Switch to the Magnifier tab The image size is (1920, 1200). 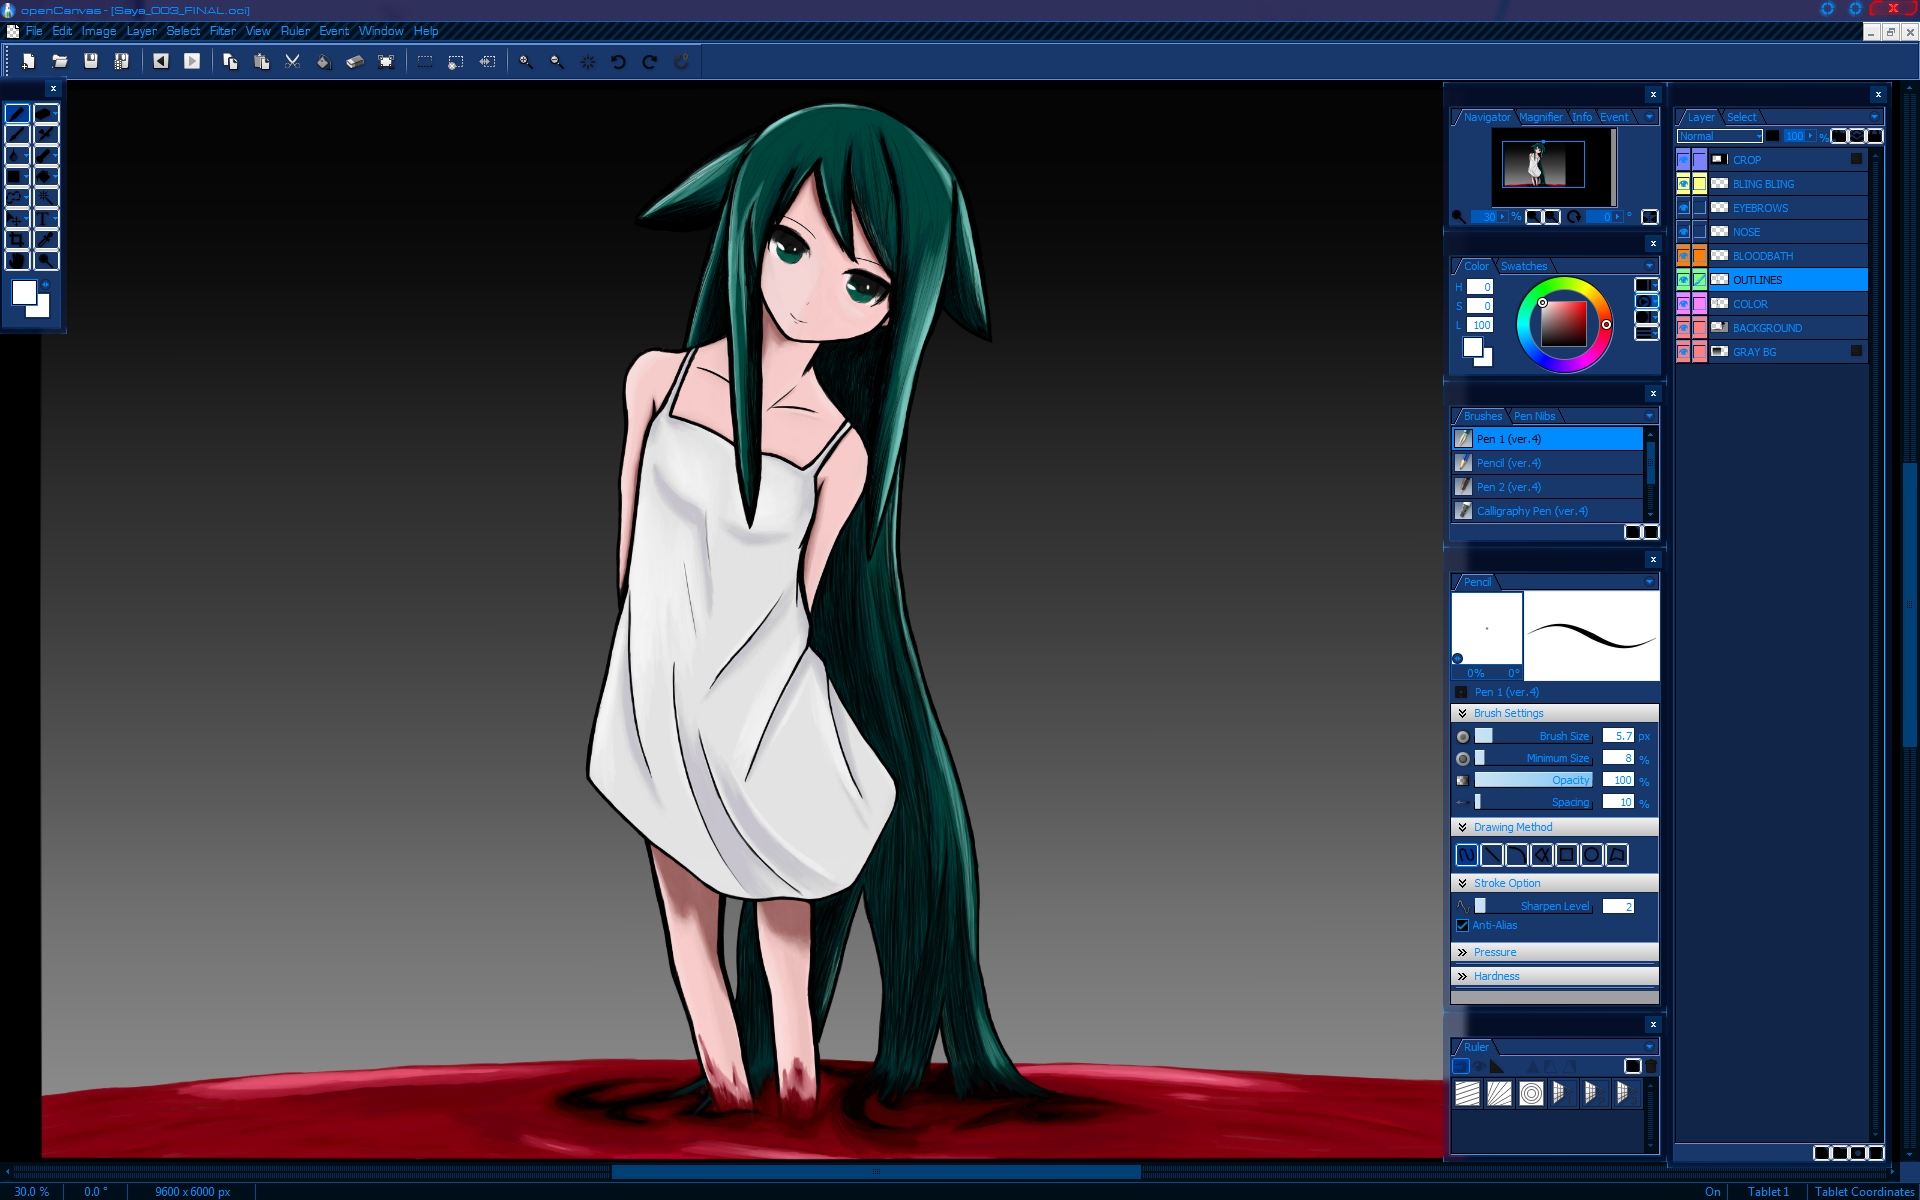[1540, 117]
